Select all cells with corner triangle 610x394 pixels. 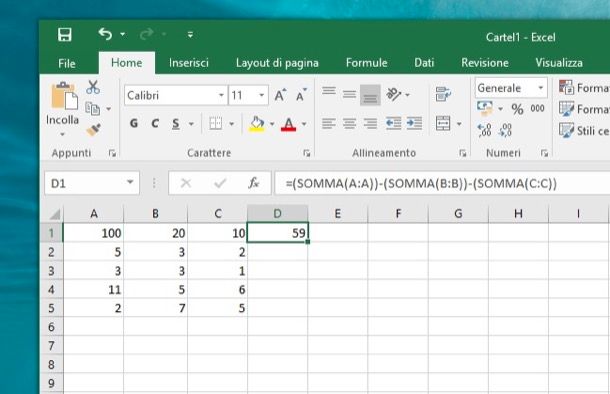[x=54, y=214]
